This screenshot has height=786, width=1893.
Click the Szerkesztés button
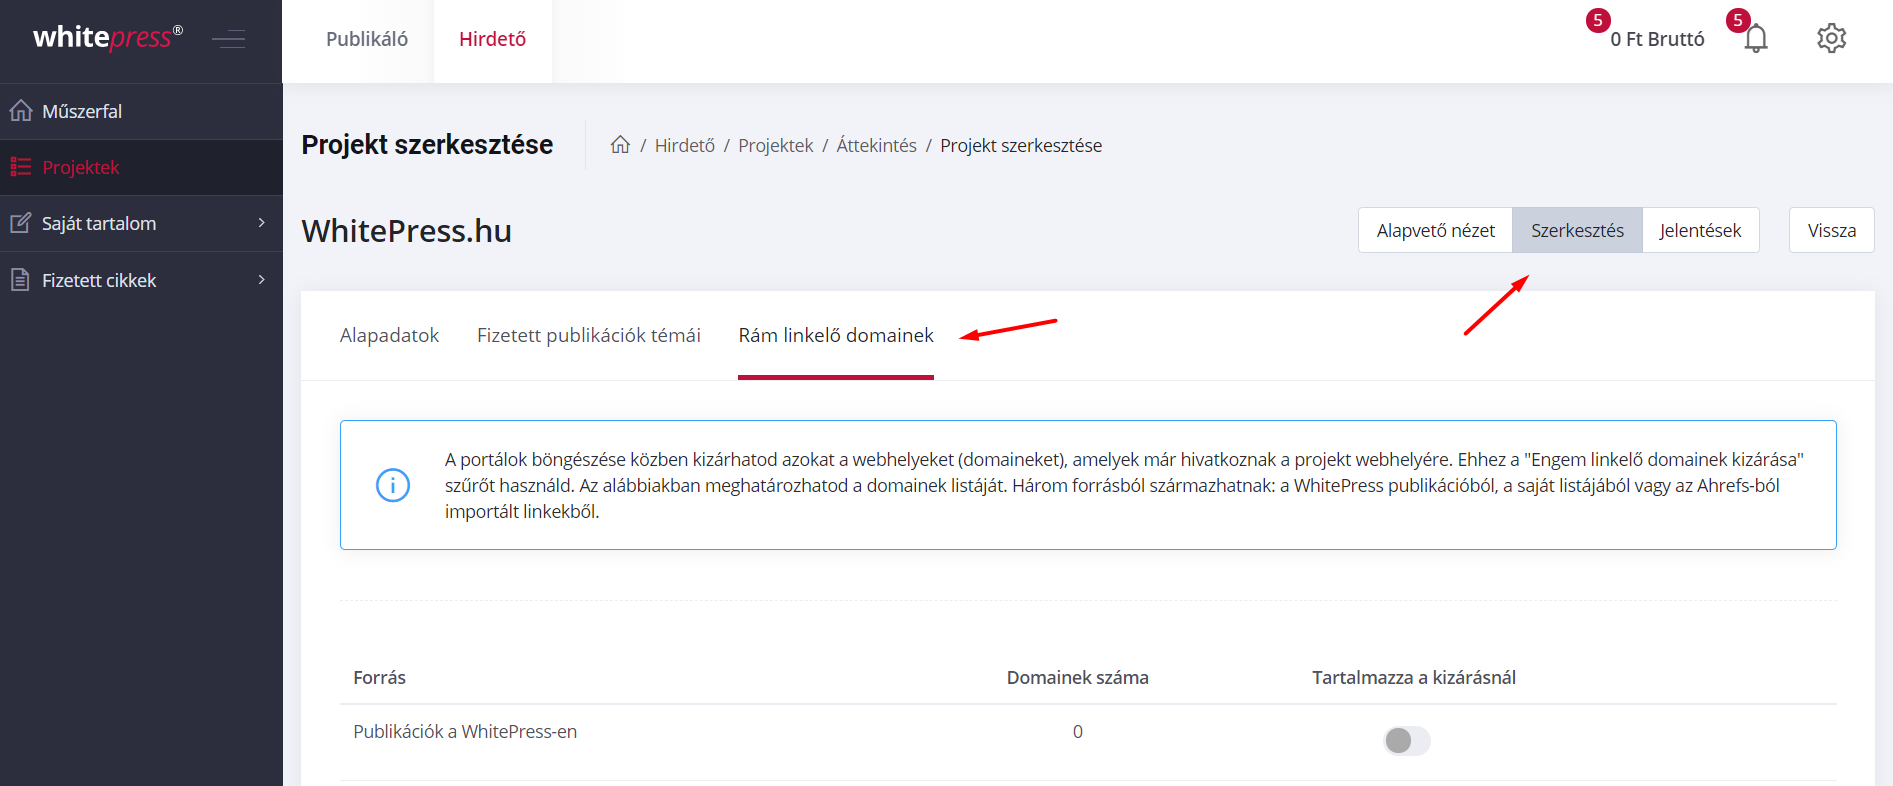[1577, 230]
